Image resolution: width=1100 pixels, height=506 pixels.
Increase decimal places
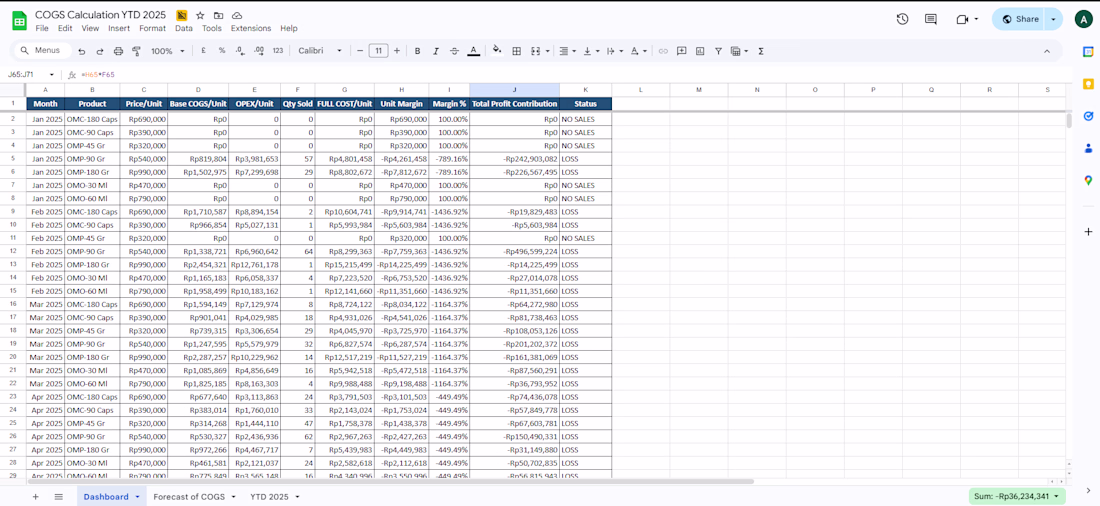tap(259, 51)
